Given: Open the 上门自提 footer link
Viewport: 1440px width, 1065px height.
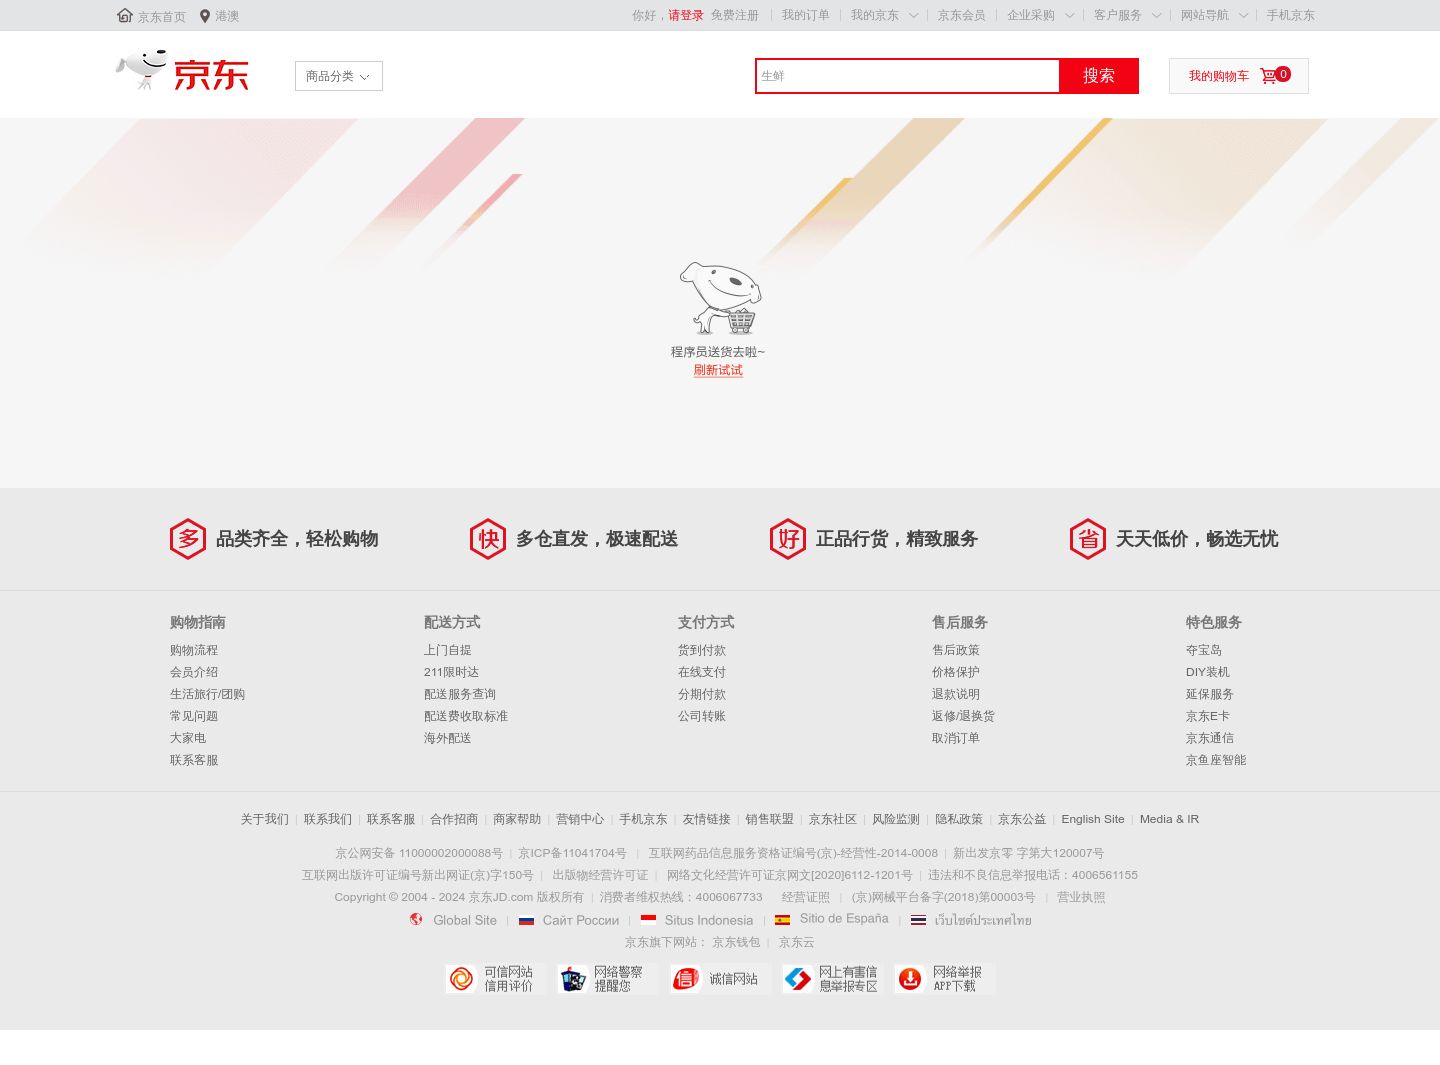Looking at the screenshot, I should click(x=448, y=650).
